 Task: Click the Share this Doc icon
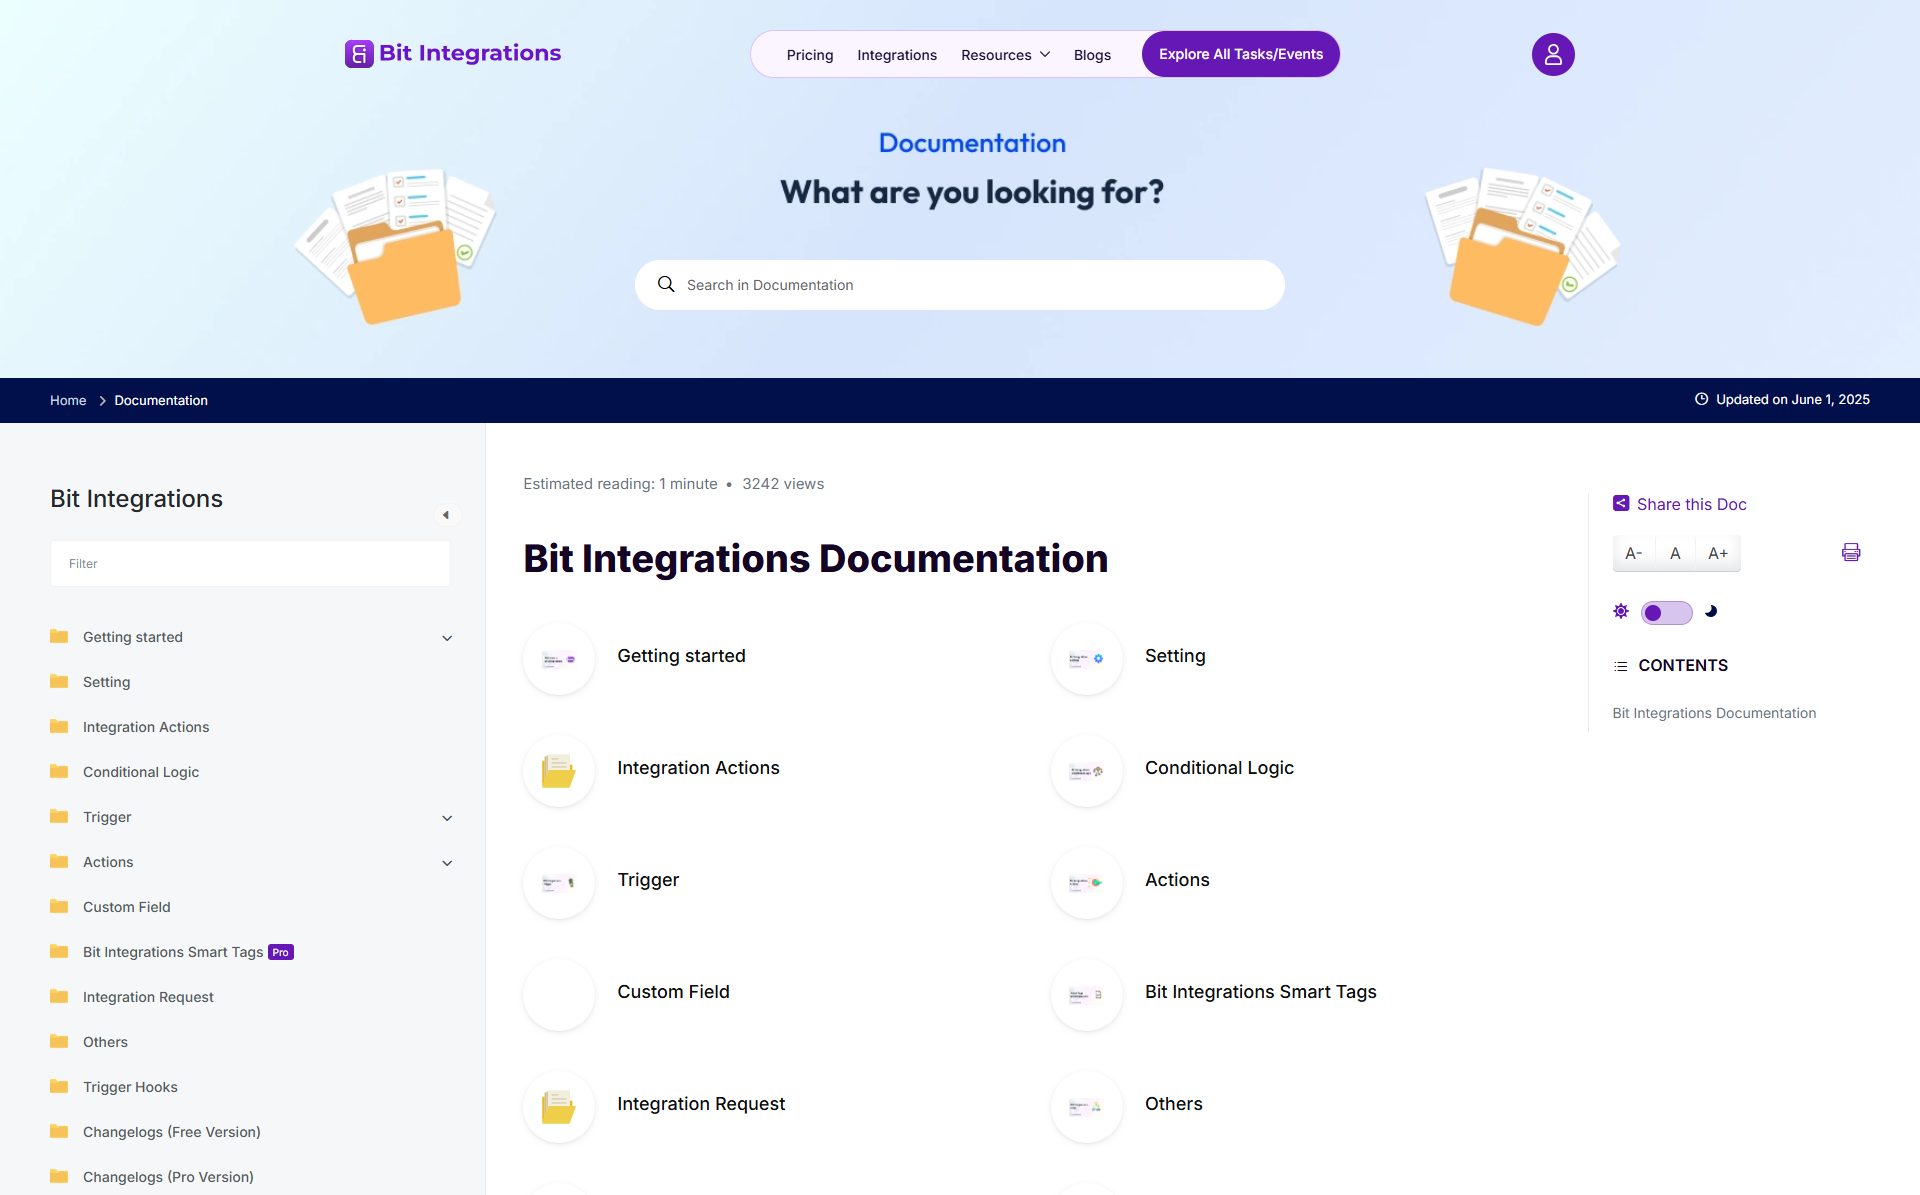click(1621, 504)
